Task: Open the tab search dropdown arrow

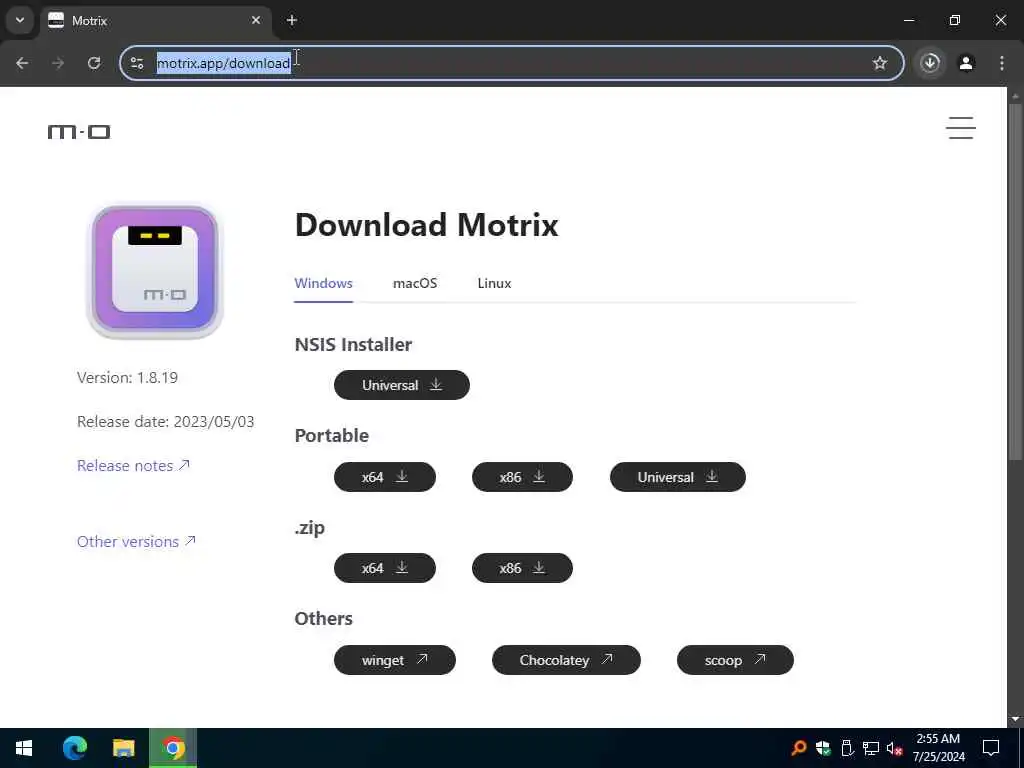Action: tap(20, 20)
